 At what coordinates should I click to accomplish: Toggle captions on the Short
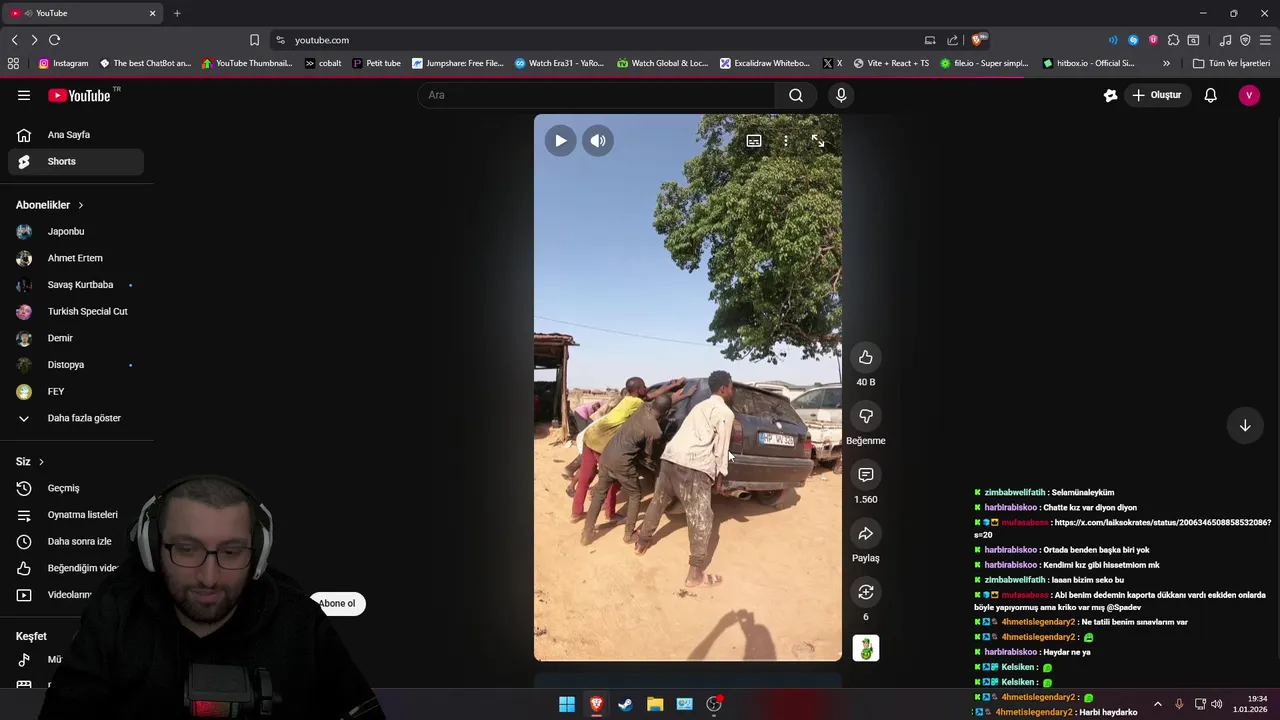[x=754, y=141]
